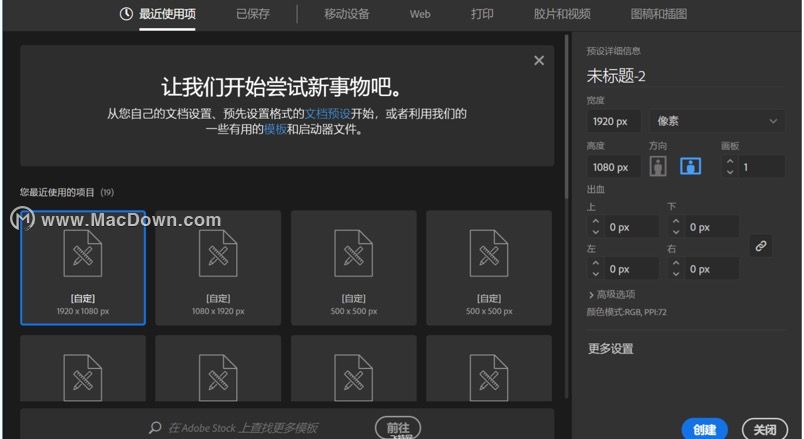Switch to the 已保存 tab
The height and width of the screenshot is (439, 804).
click(253, 14)
